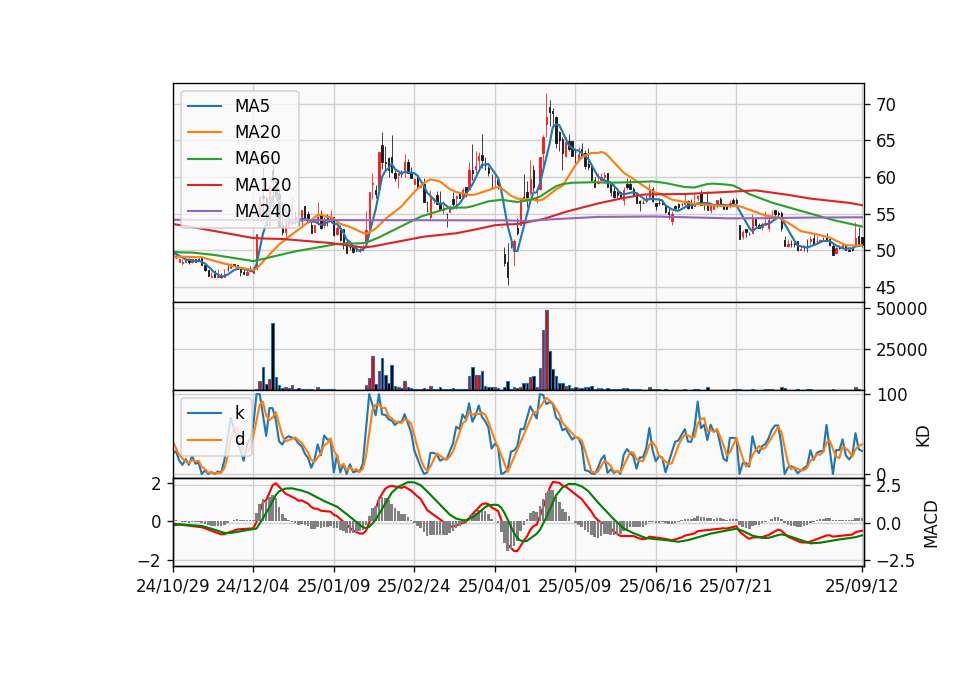Click the orange line sample beside MA20

pyautogui.click(x=204, y=132)
